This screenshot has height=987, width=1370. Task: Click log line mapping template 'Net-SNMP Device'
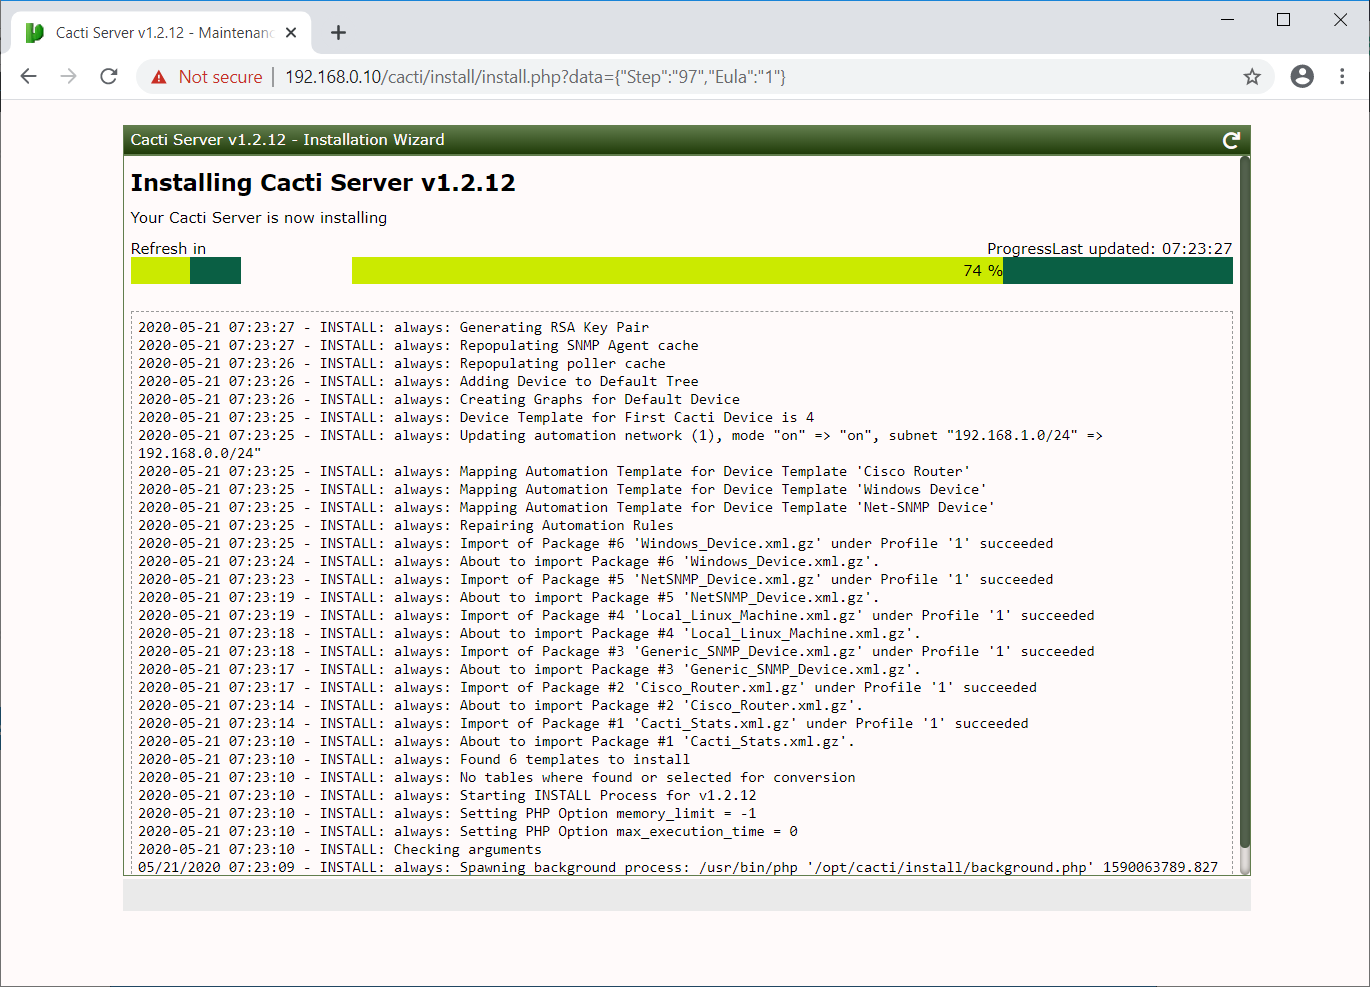[566, 508]
